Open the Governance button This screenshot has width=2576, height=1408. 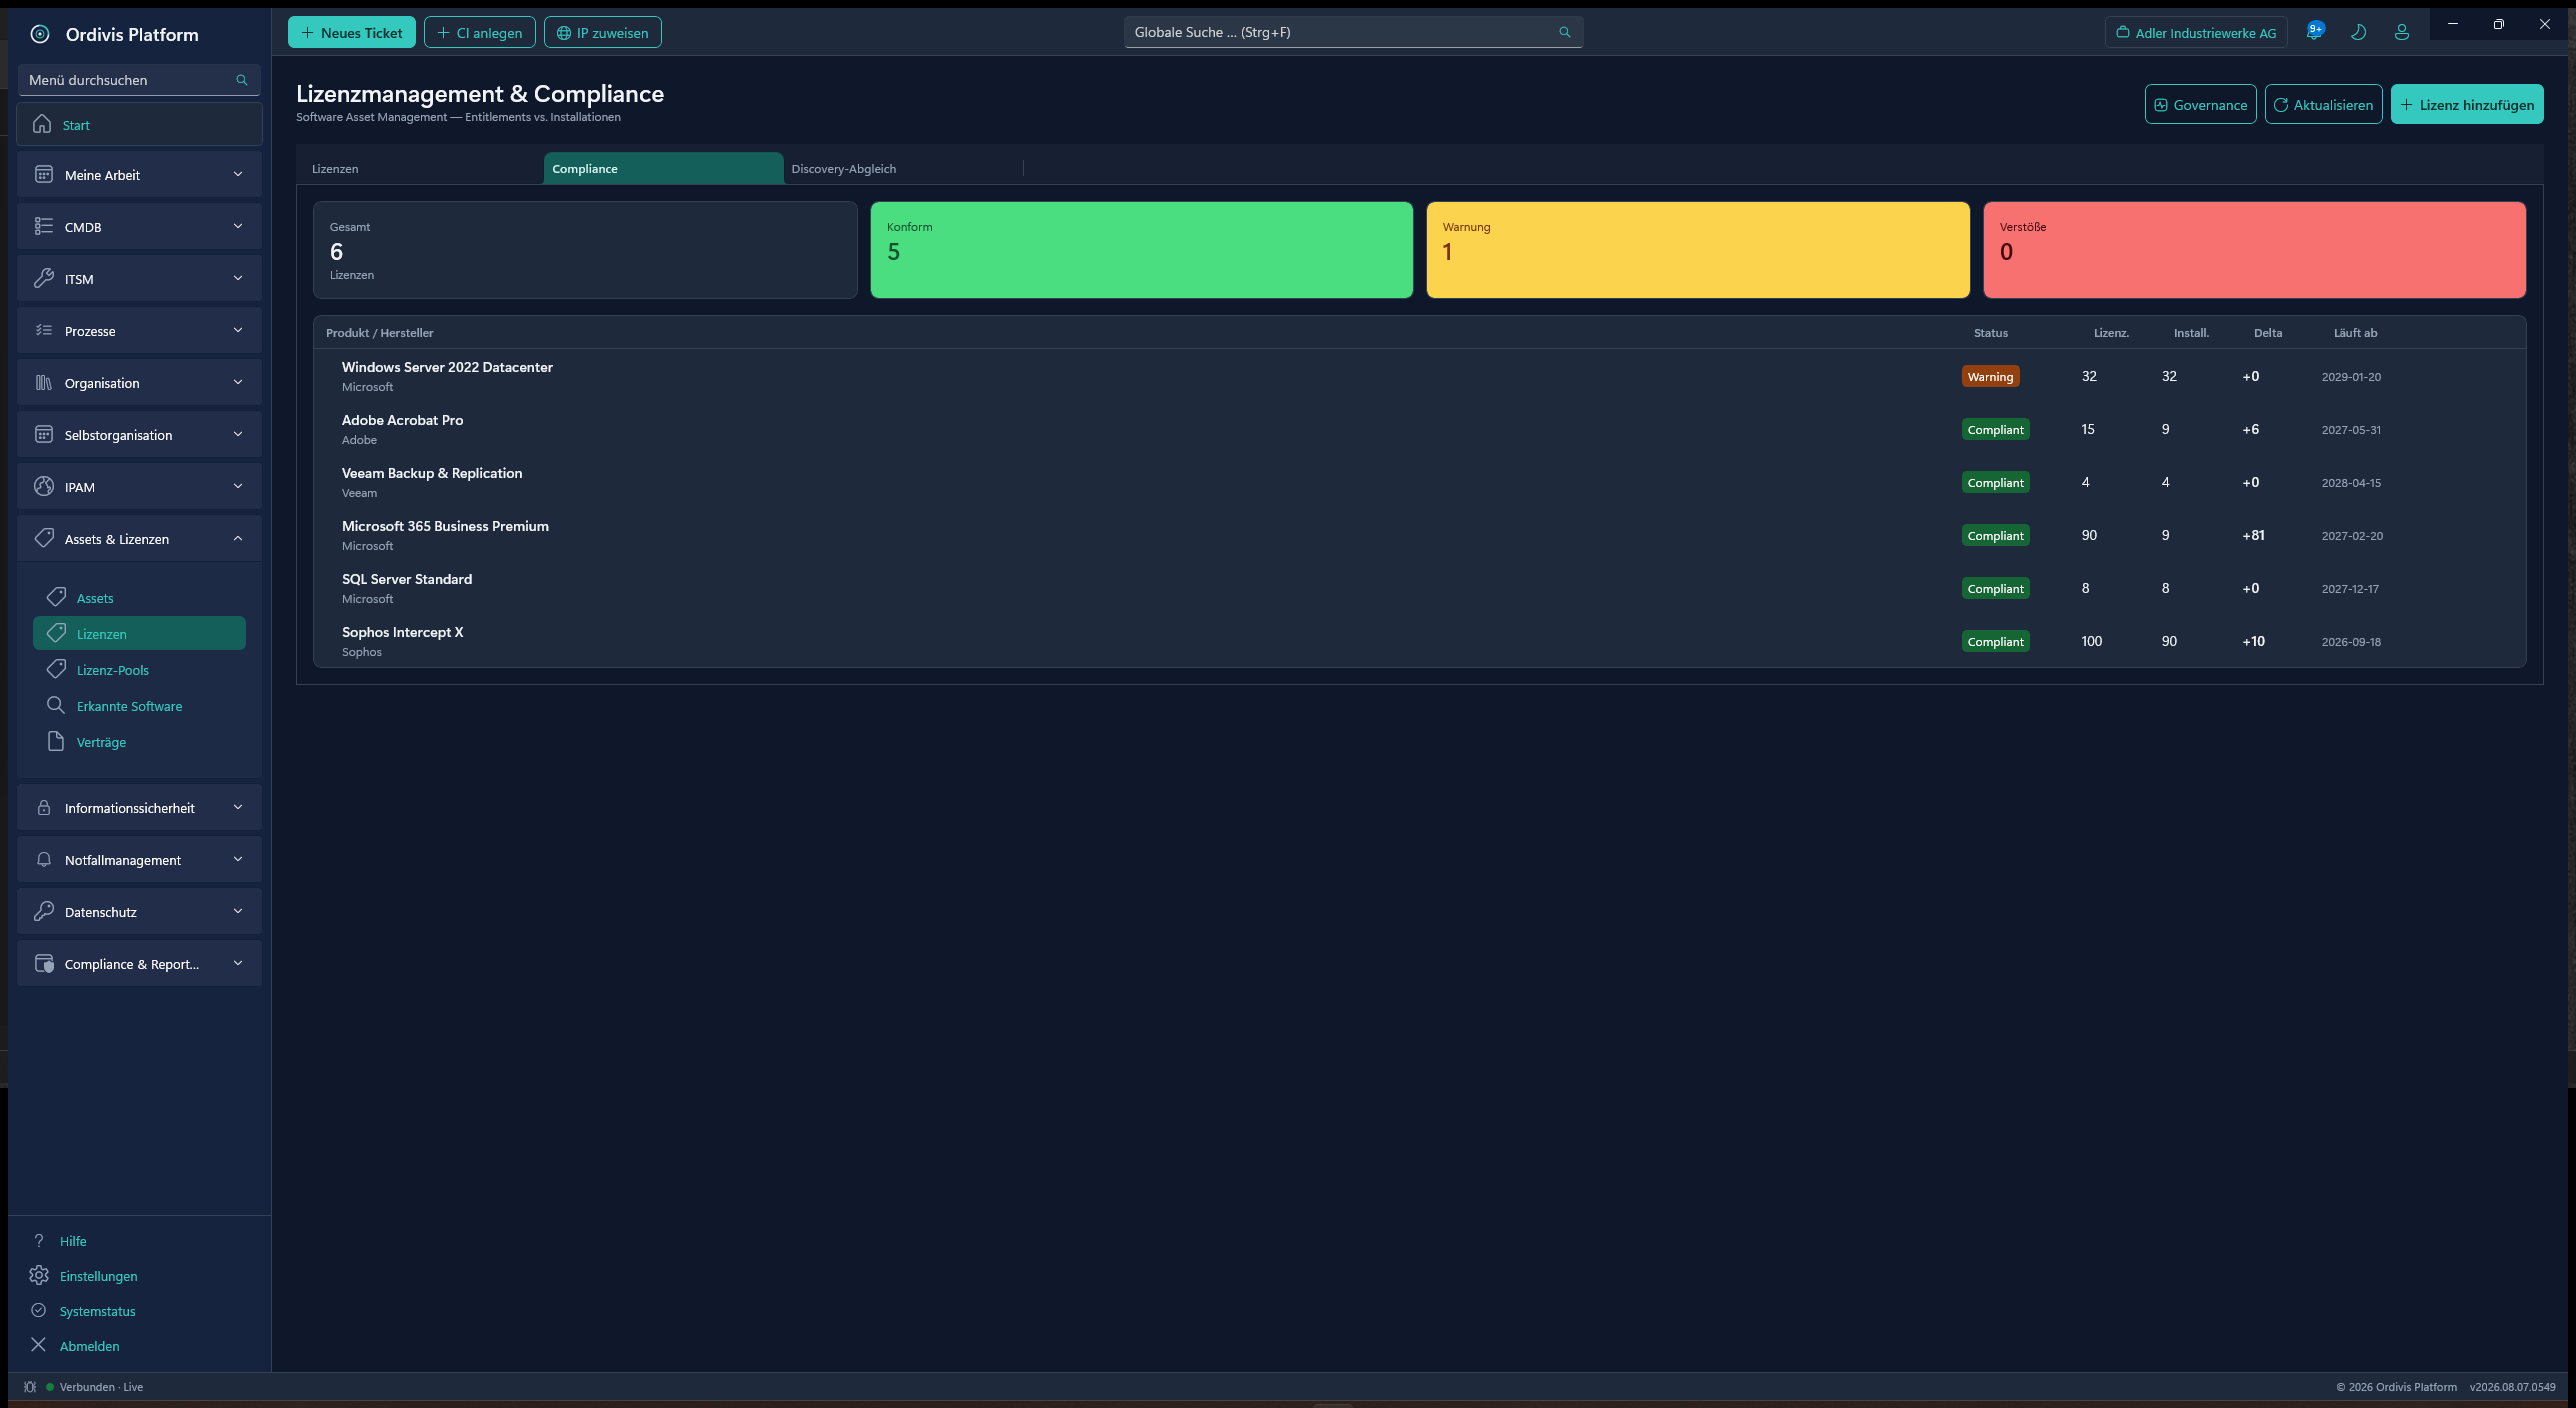pos(2200,105)
